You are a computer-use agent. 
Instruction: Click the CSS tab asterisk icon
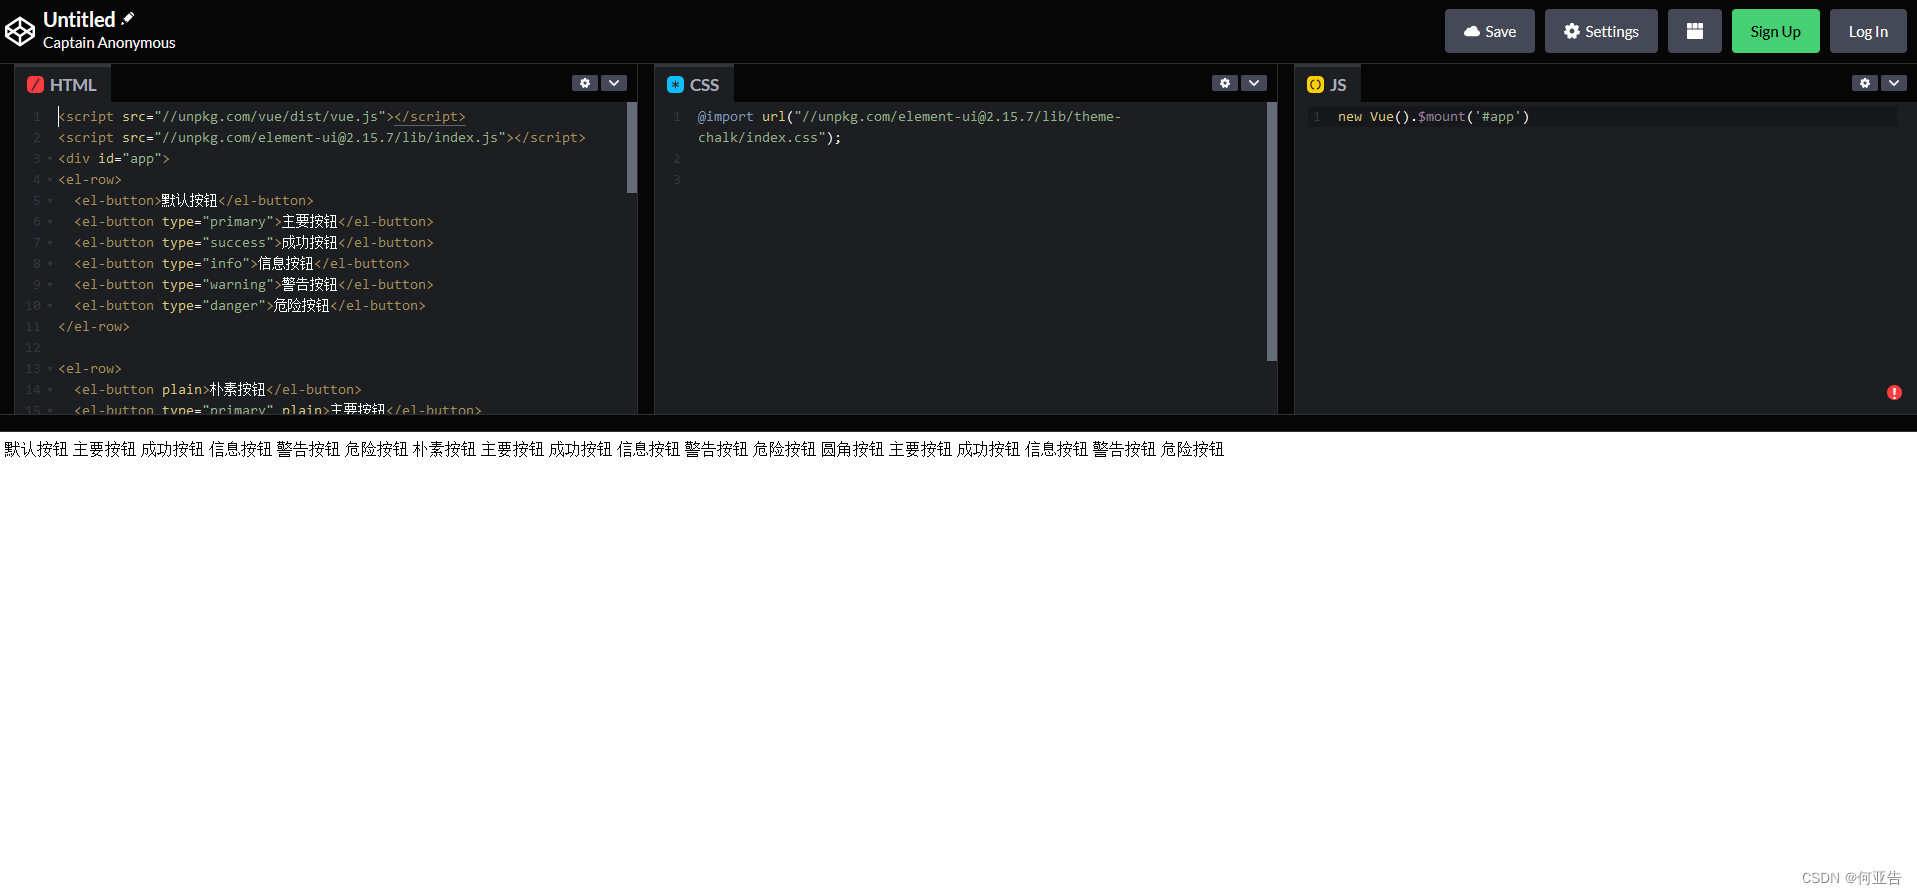click(x=675, y=85)
